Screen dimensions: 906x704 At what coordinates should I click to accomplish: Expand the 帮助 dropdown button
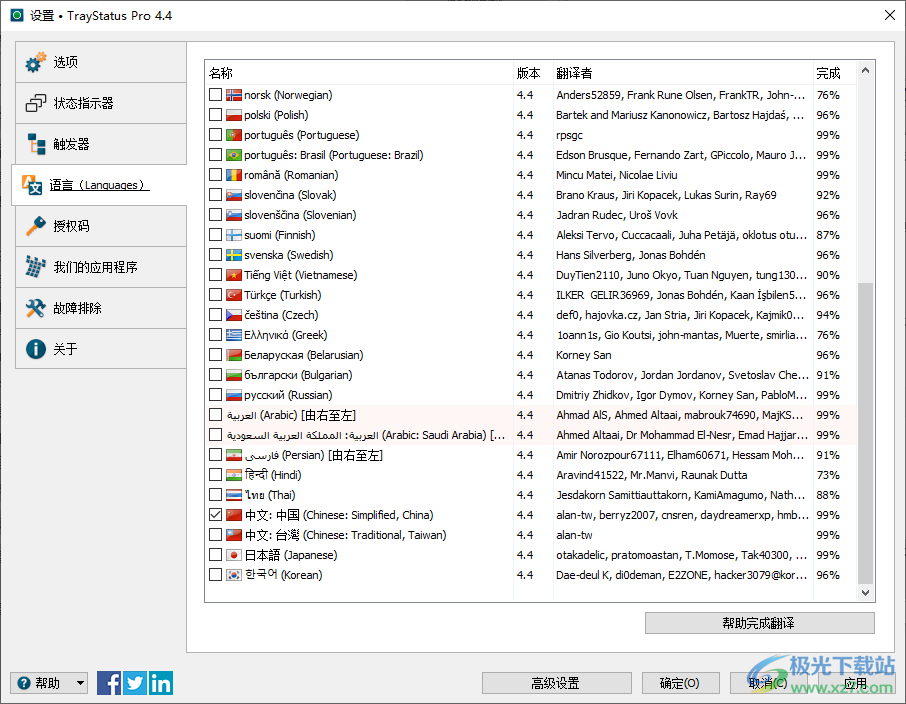[49, 683]
